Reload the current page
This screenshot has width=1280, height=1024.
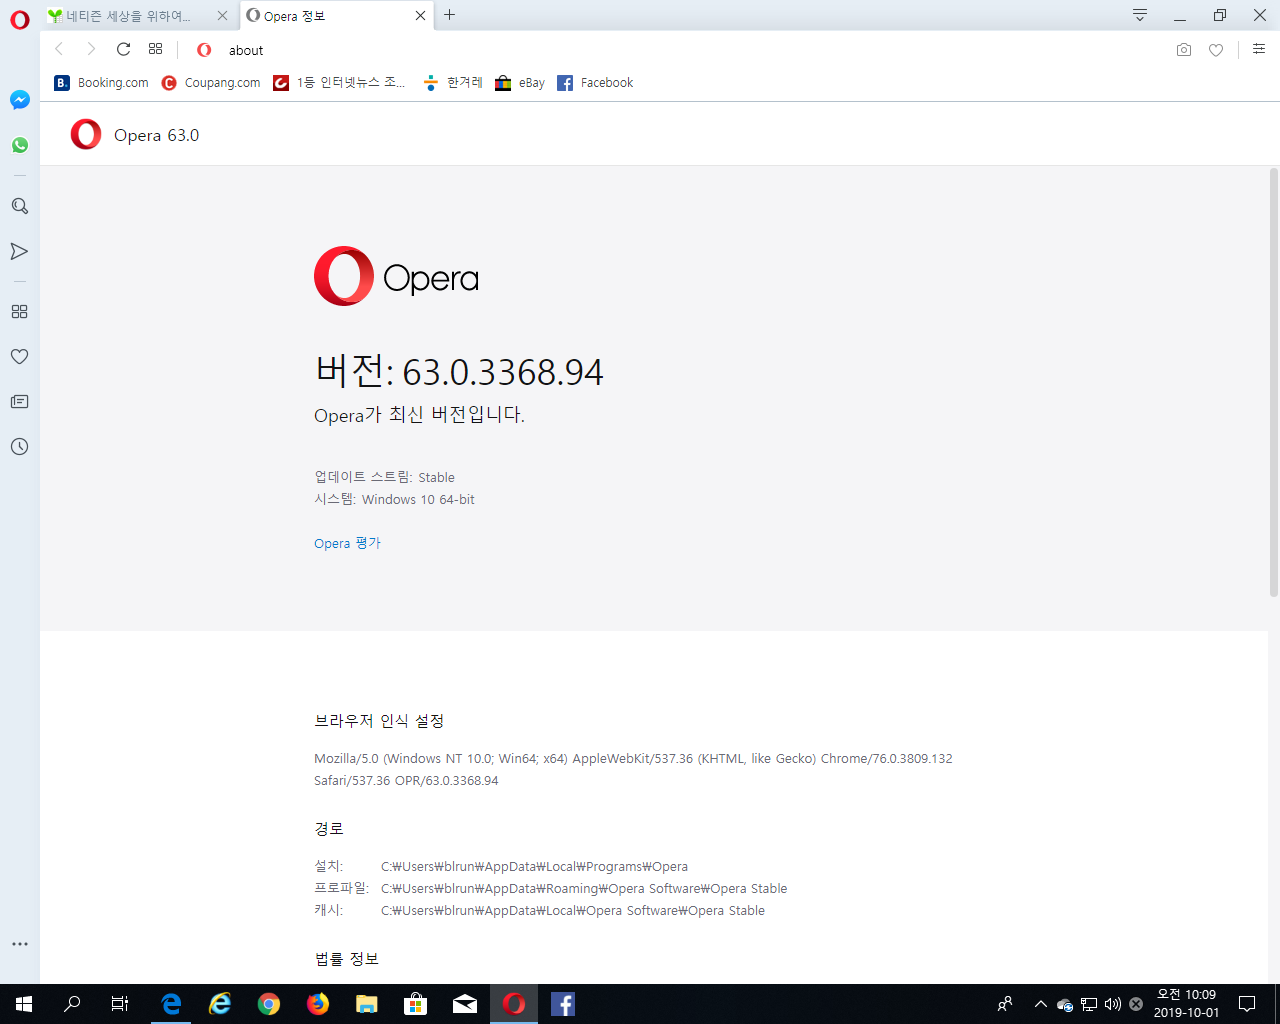coord(123,49)
